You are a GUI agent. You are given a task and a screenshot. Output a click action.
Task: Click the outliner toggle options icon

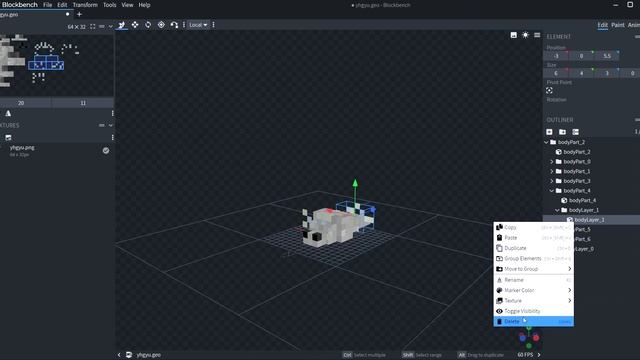pos(576,132)
